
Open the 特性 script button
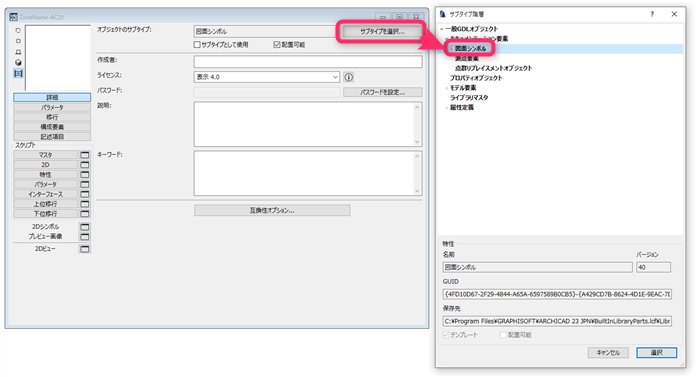point(46,175)
